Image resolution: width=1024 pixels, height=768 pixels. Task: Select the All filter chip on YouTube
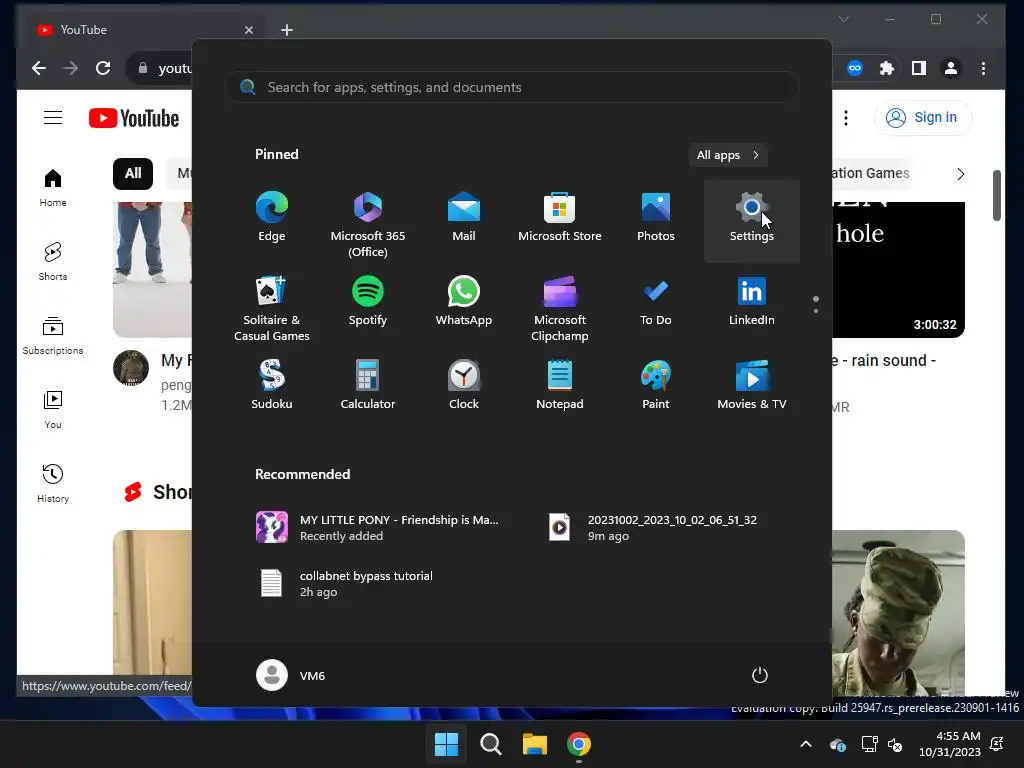pos(133,173)
